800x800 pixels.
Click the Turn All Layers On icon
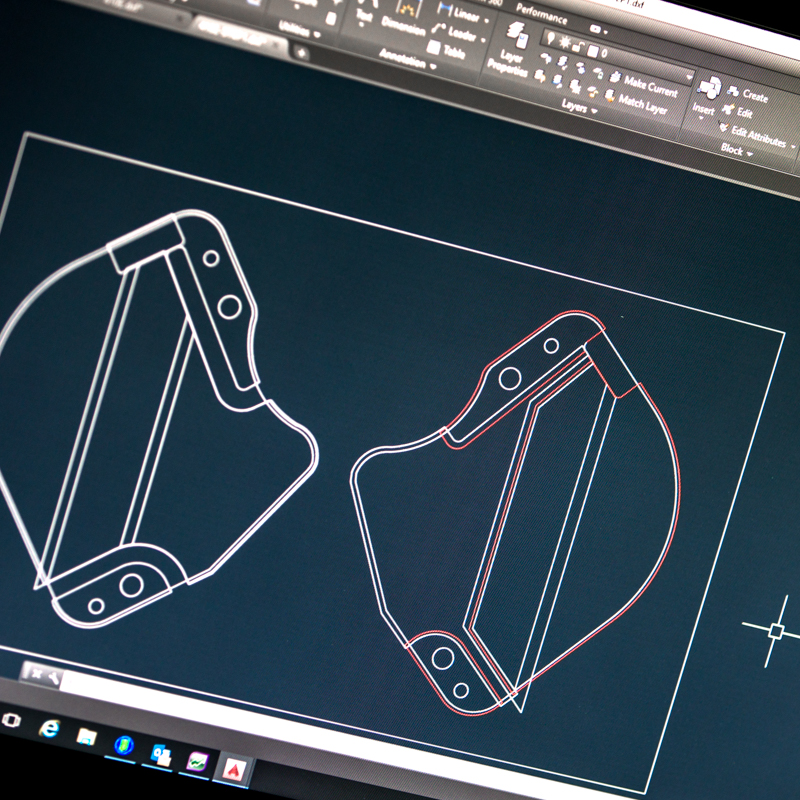pyautogui.click(x=540, y=76)
